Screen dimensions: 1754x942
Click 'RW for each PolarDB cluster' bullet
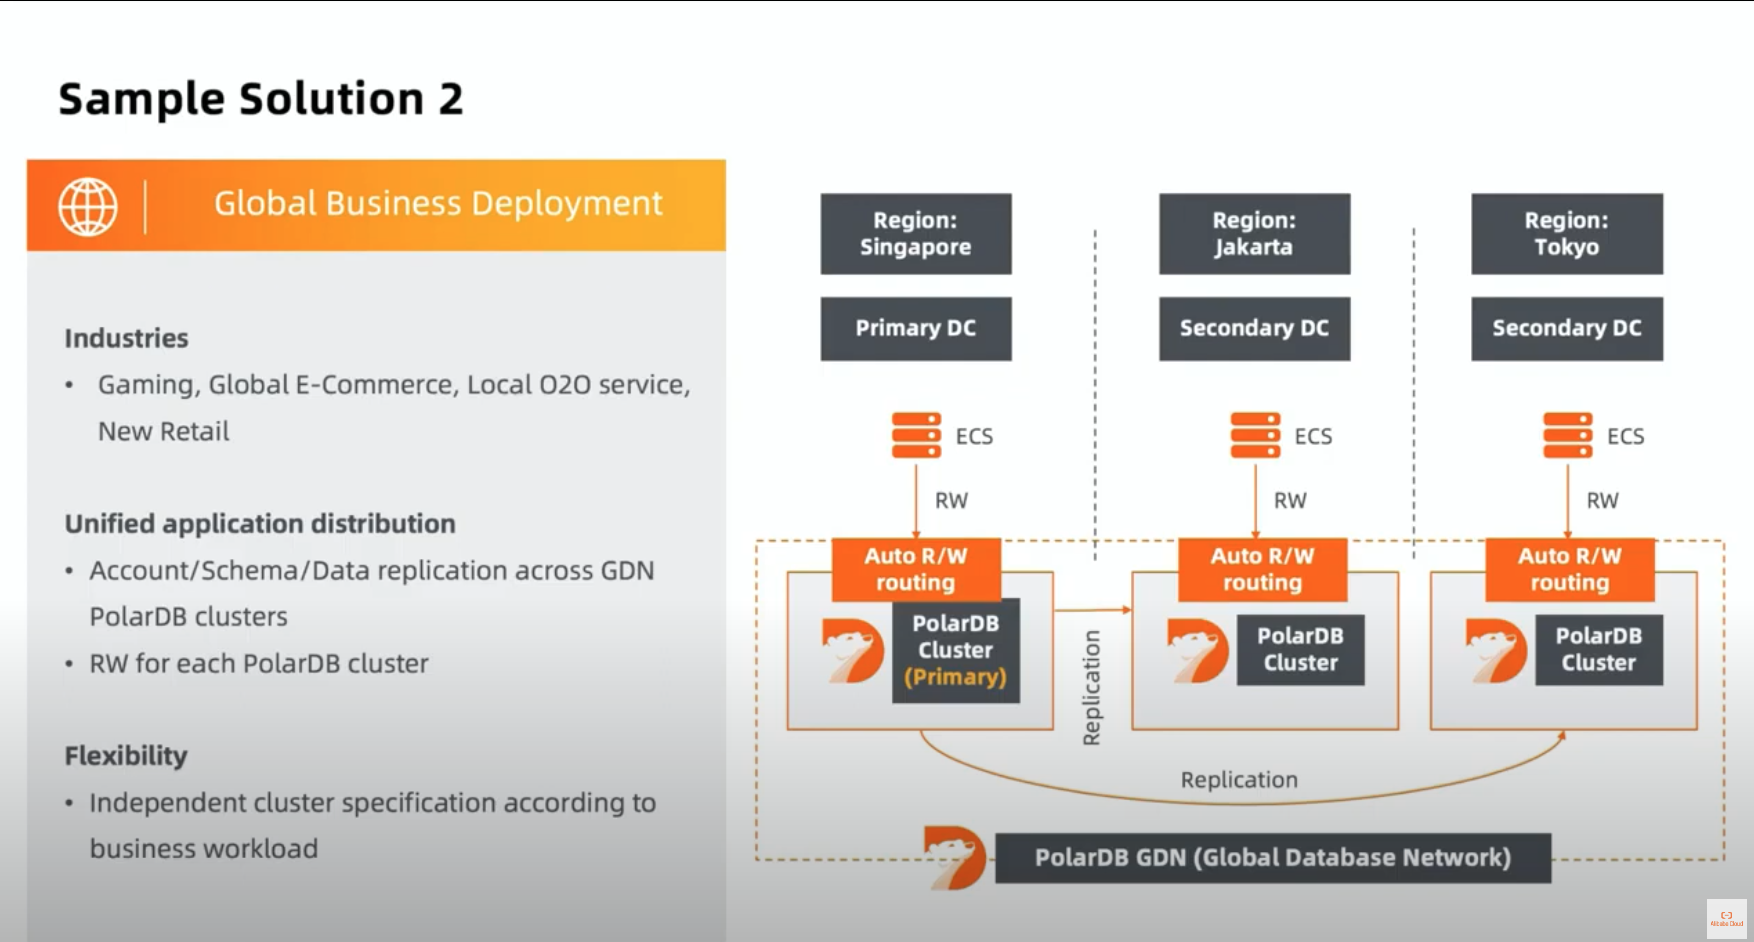pyautogui.click(x=259, y=664)
